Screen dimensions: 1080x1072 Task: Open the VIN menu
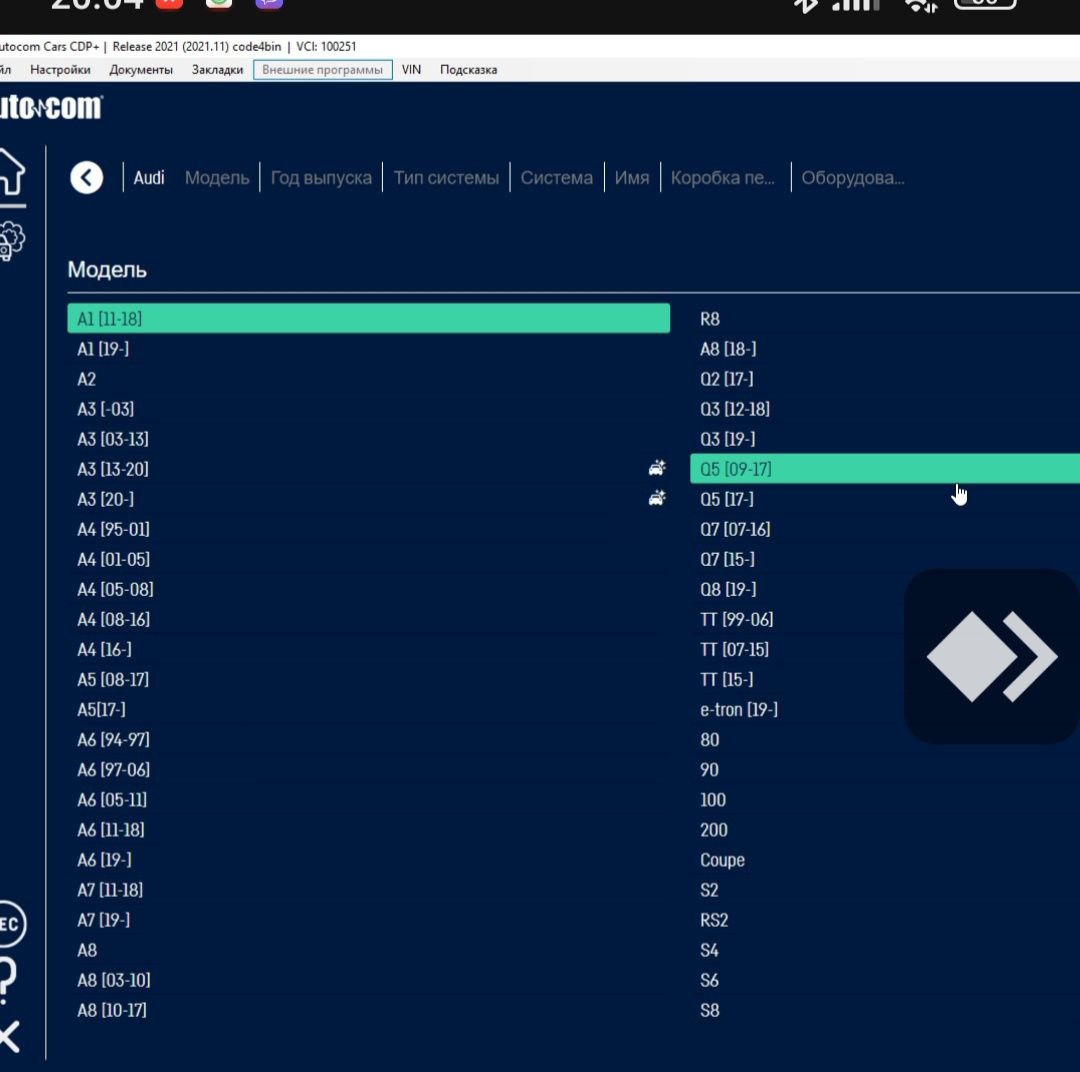tap(411, 70)
